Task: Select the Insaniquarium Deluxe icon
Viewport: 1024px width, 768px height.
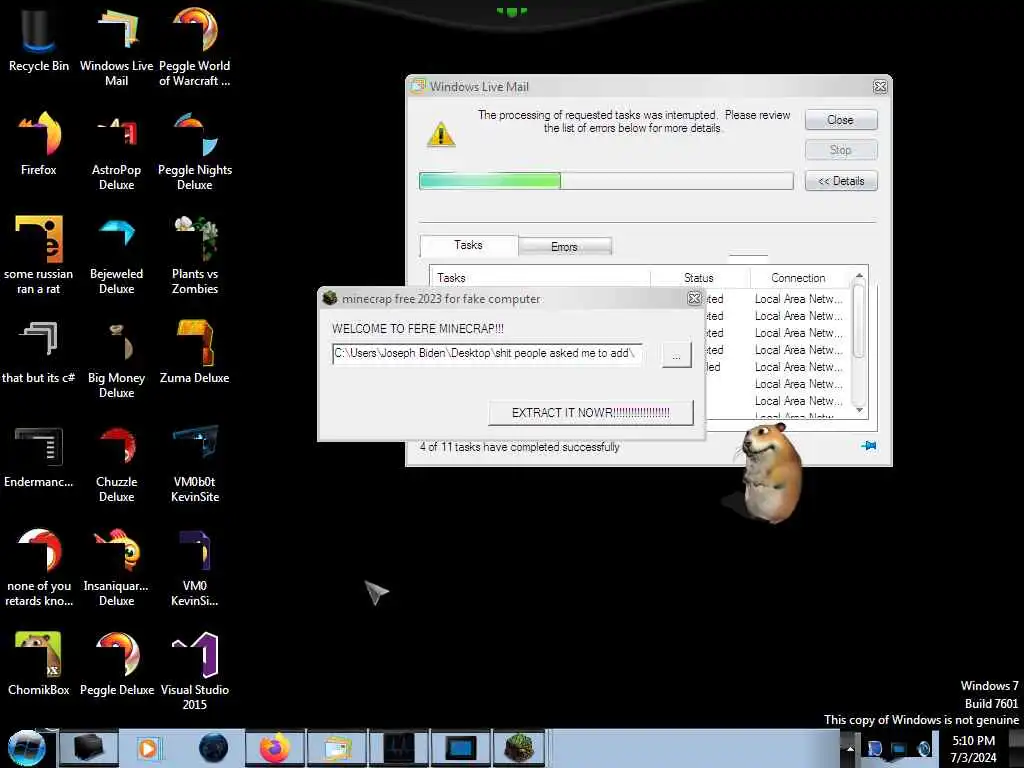Action: [116, 567]
